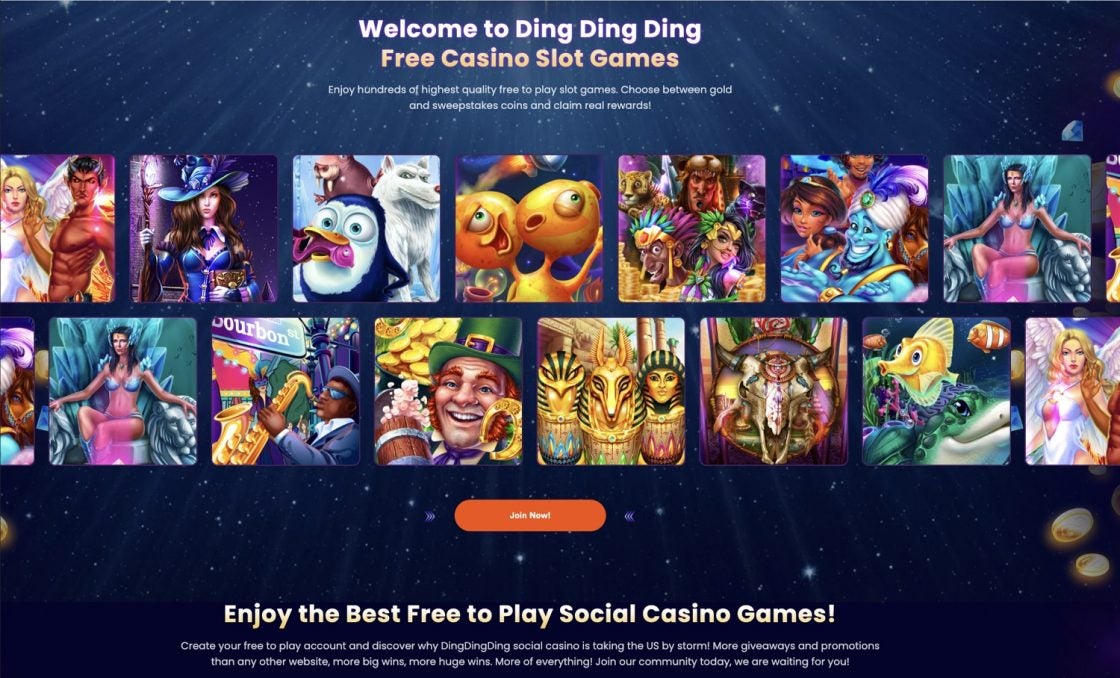Open the witch with blue hat game
1120x678 pixels.
click(204, 229)
